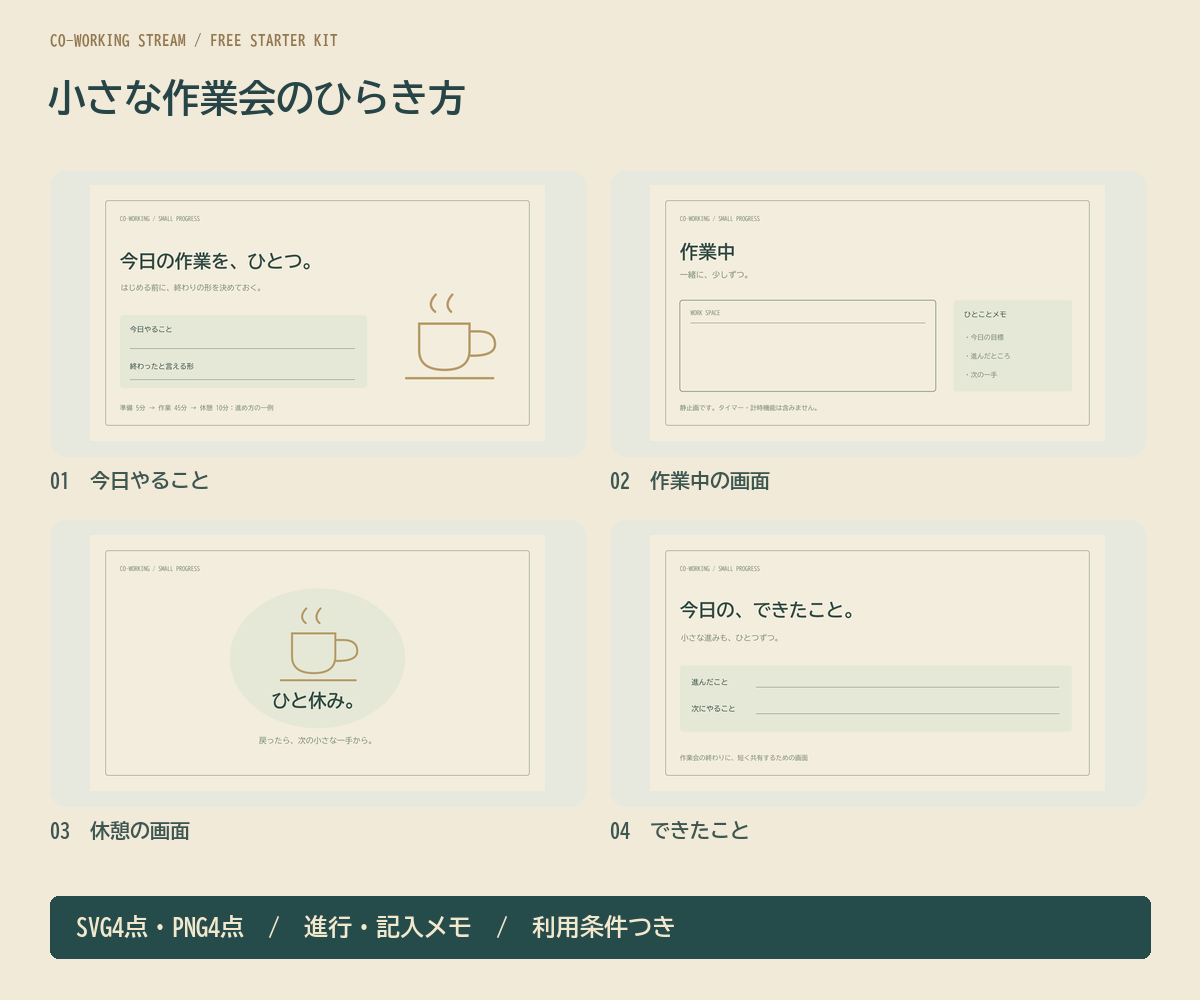
Task: Click the heading 今日の、できたこと。
Action: coord(769,610)
